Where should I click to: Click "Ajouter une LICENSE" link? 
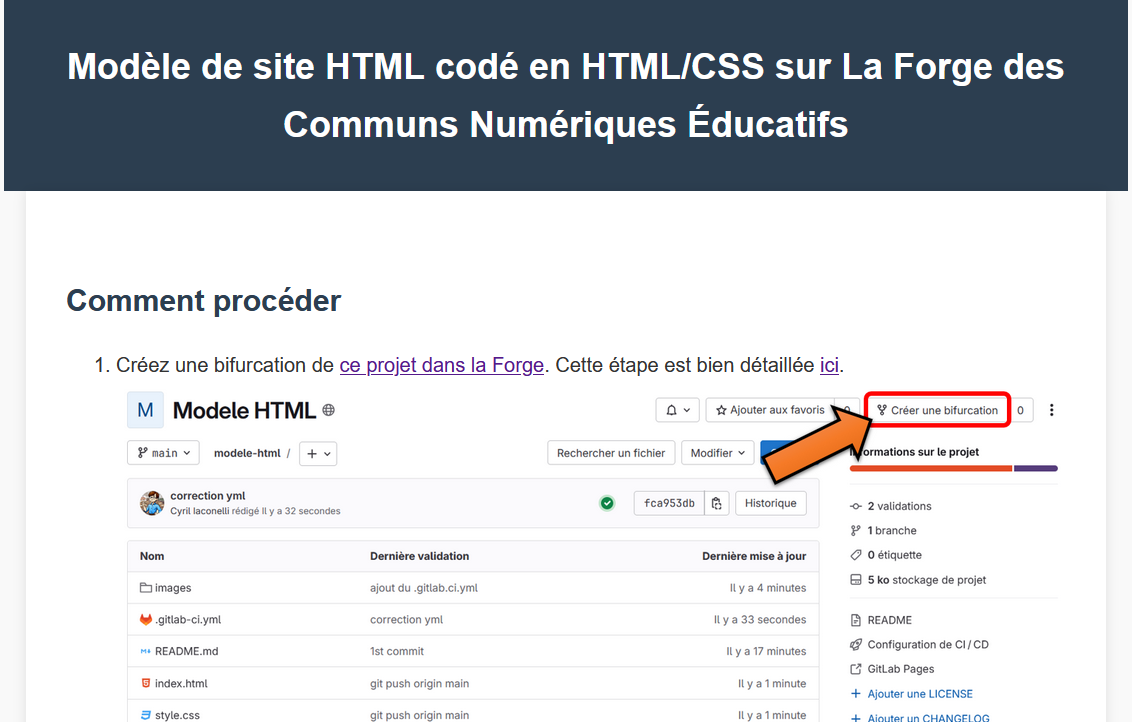920,694
